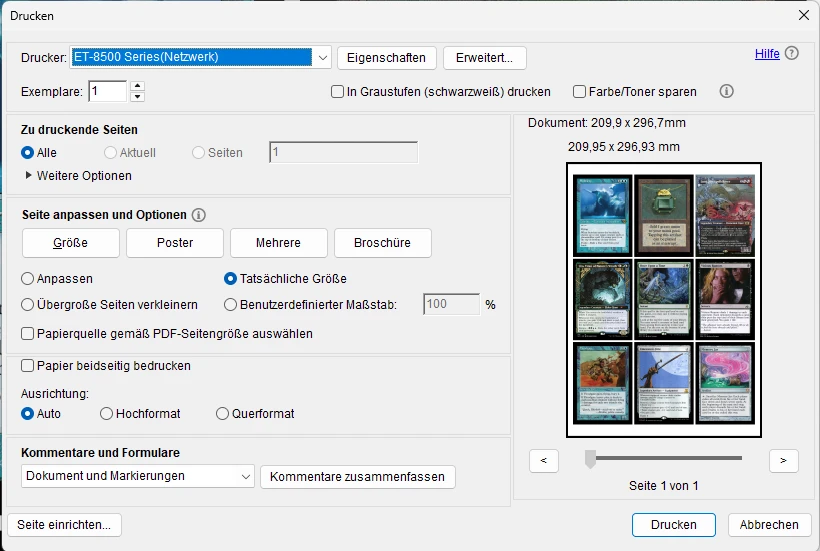The width and height of the screenshot is (820, 551).
Task: Close the Drucken dialog with X
Action: click(x=804, y=15)
